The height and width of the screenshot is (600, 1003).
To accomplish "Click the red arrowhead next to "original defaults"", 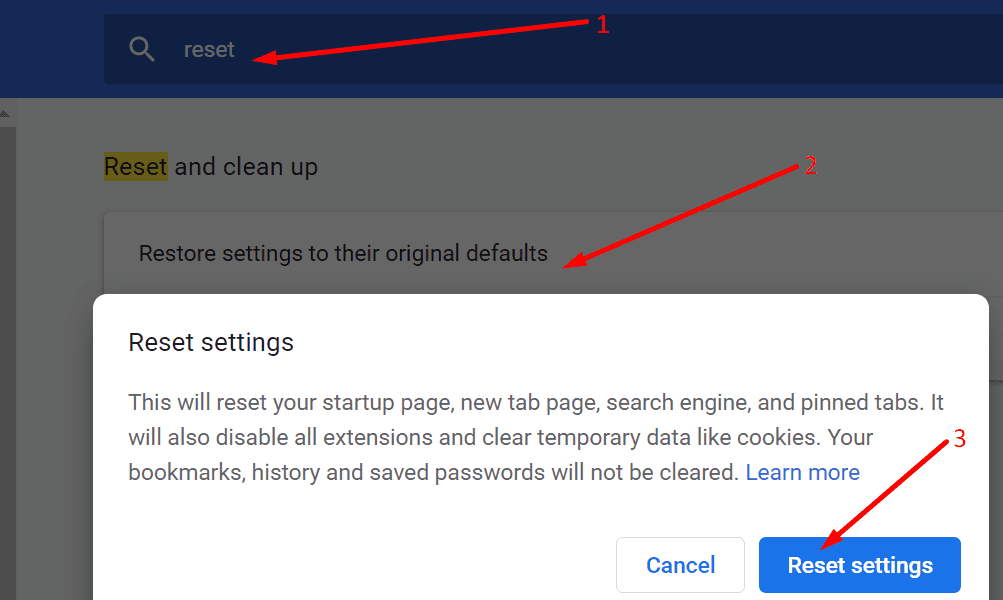I will coord(574,260).
